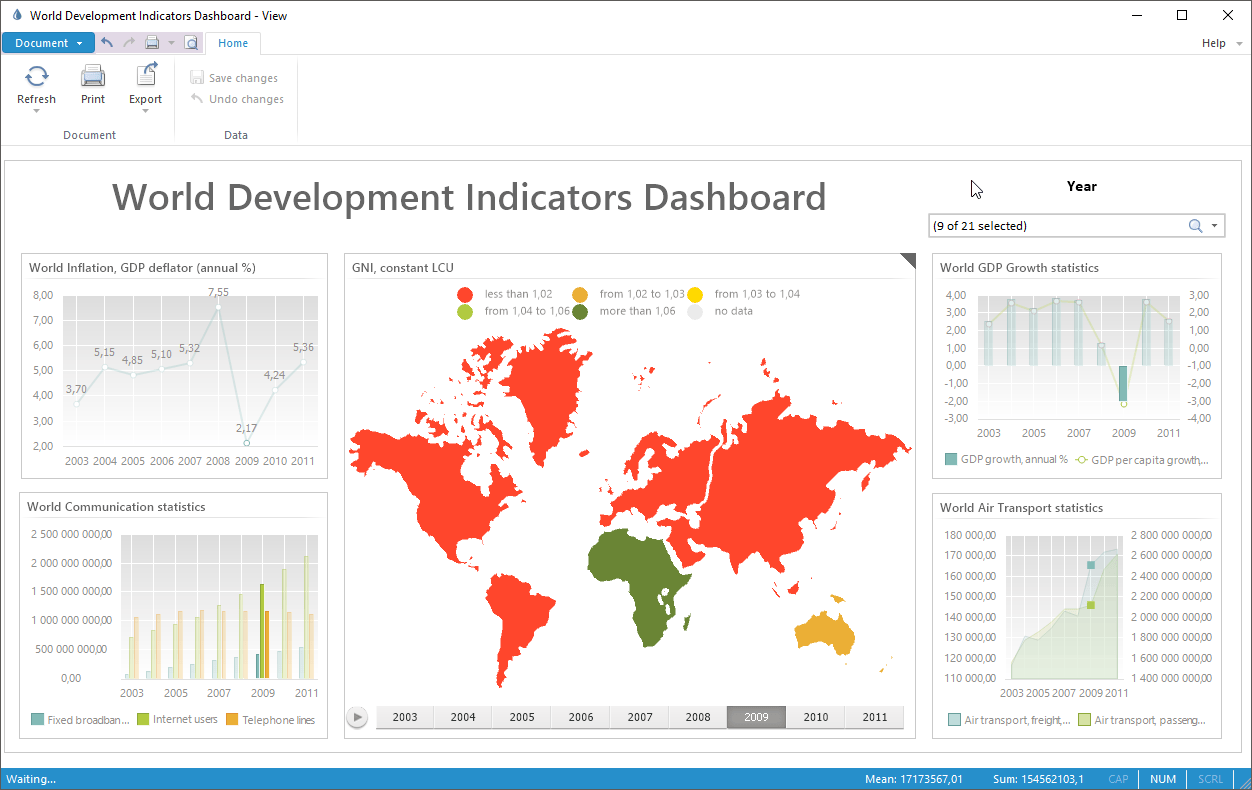Toggle the GDP growth, annual % legend
1252x790 pixels.
tap(1006, 460)
